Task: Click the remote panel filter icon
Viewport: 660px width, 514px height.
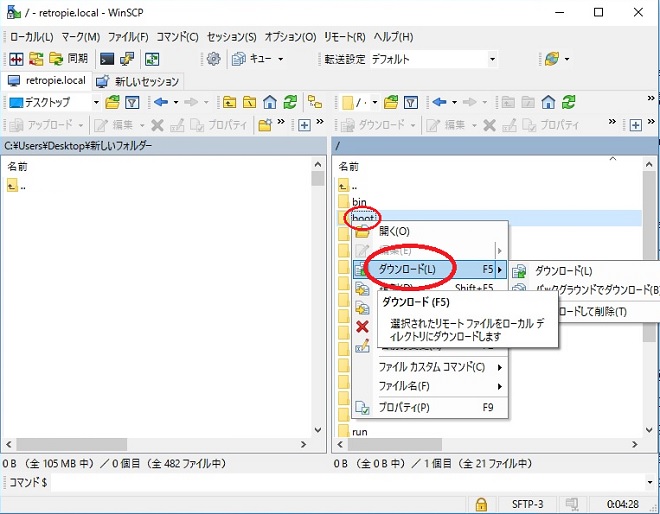Action: click(x=411, y=102)
